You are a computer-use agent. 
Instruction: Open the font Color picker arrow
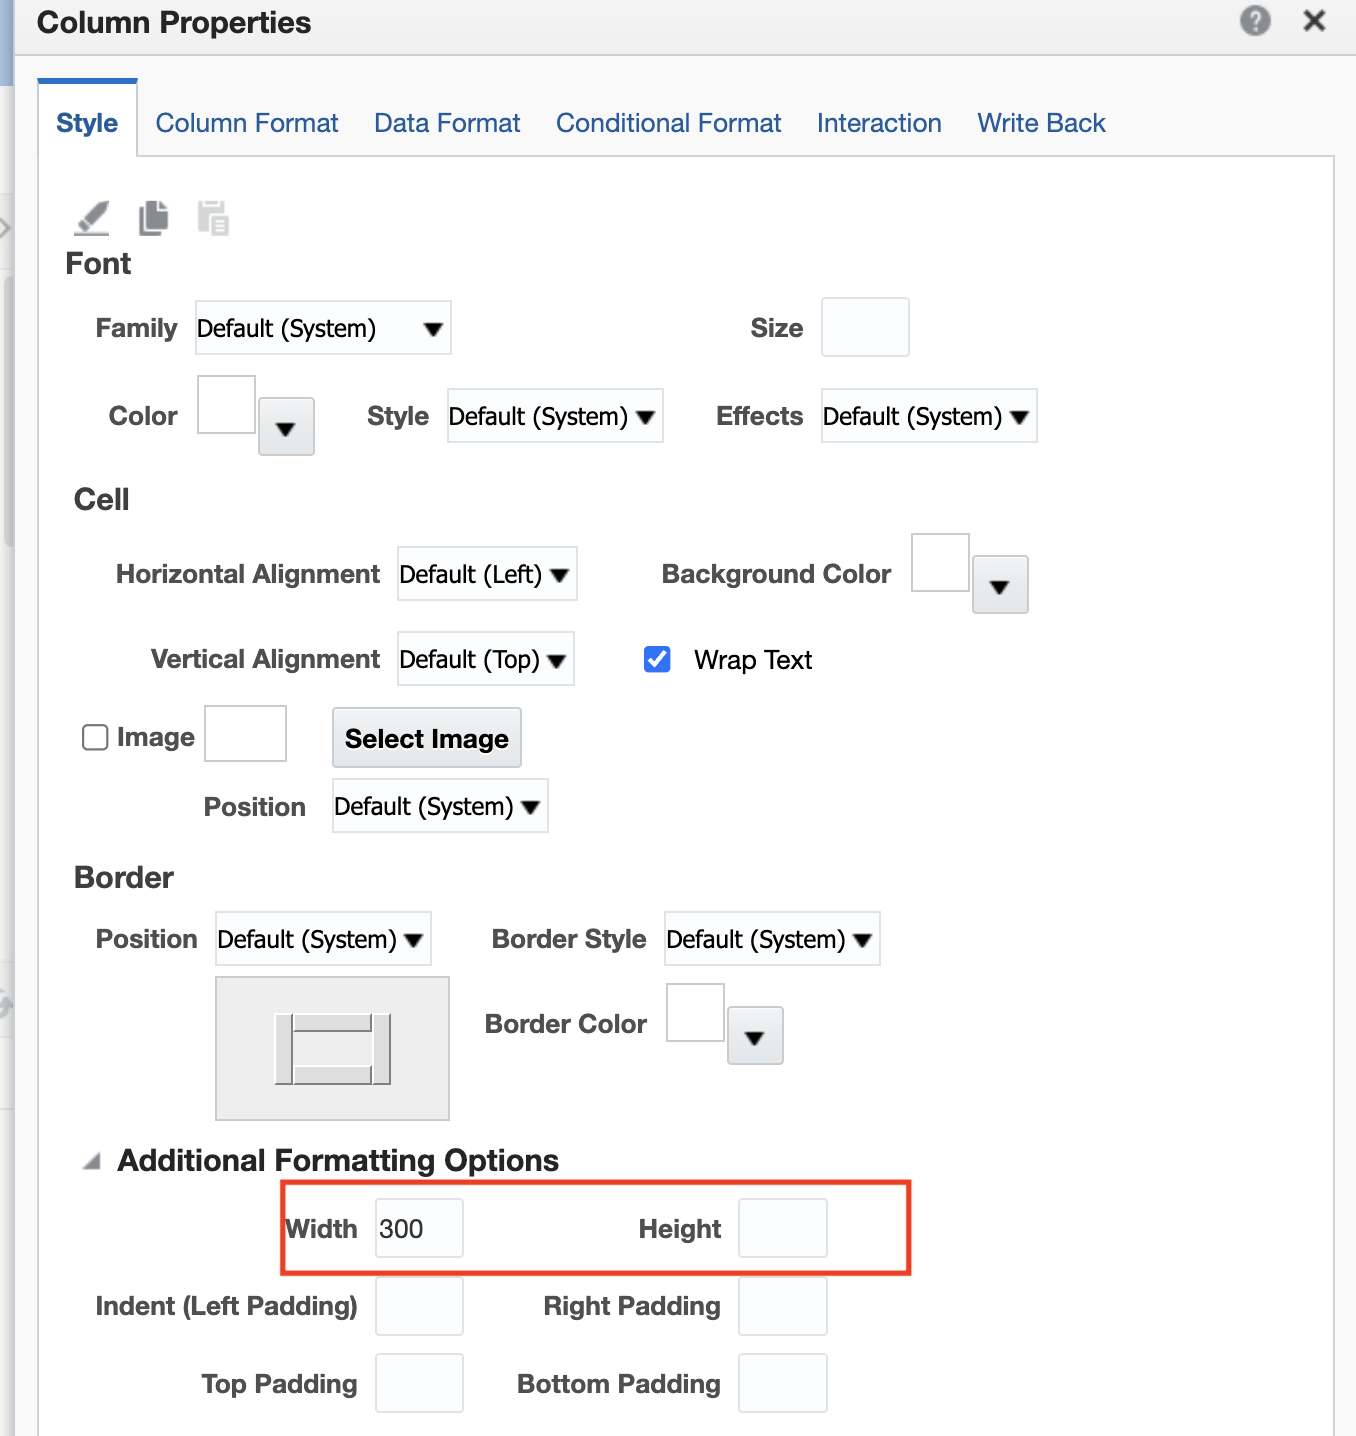(286, 427)
